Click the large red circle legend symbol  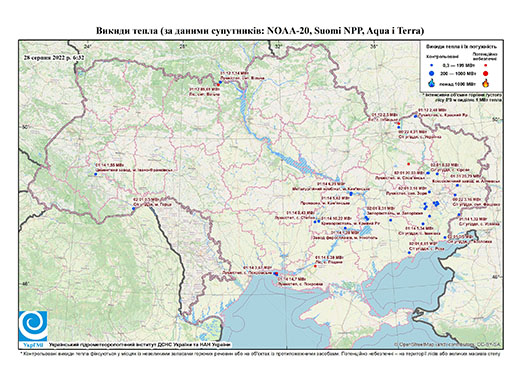point(485,73)
